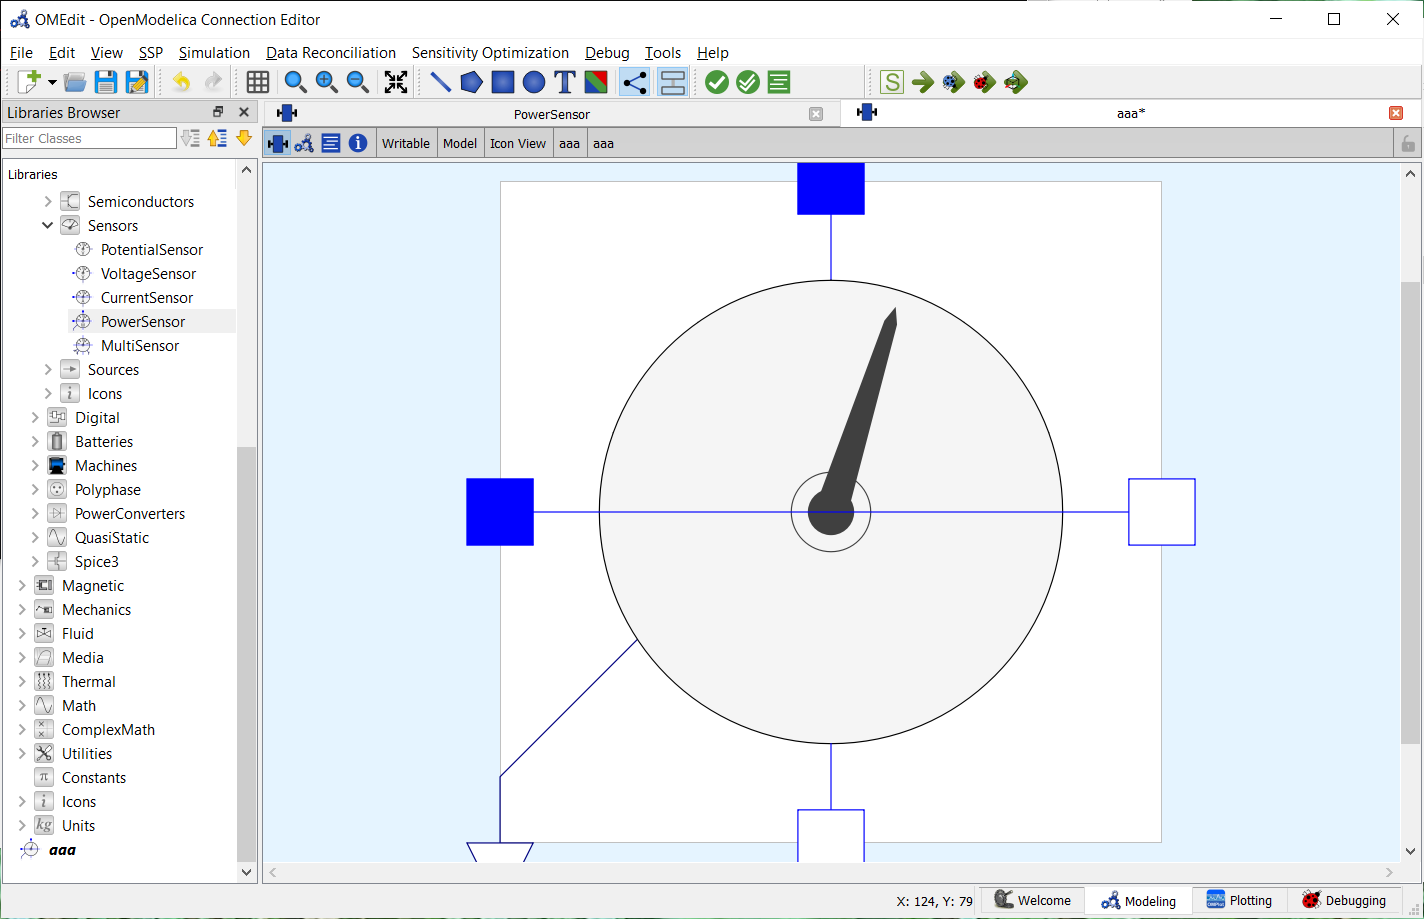1424x919 pixels.
Task: Switch to Diagram View mode
Action: [x=303, y=142]
